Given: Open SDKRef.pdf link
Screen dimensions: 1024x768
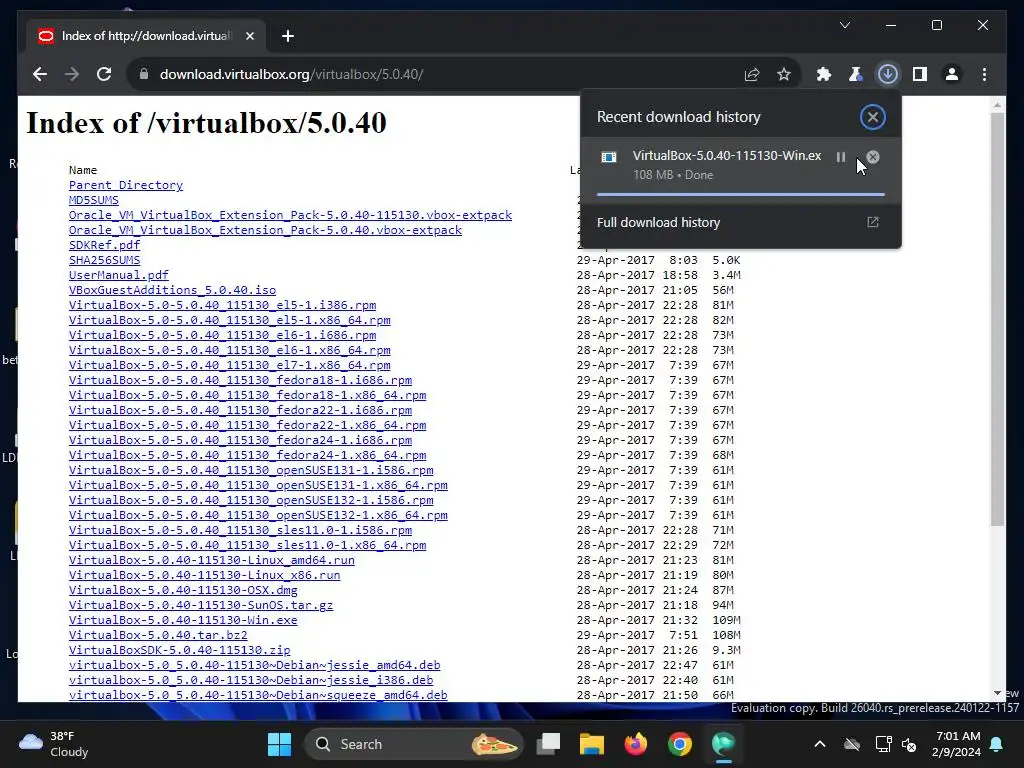Looking at the screenshot, I should tap(104, 245).
